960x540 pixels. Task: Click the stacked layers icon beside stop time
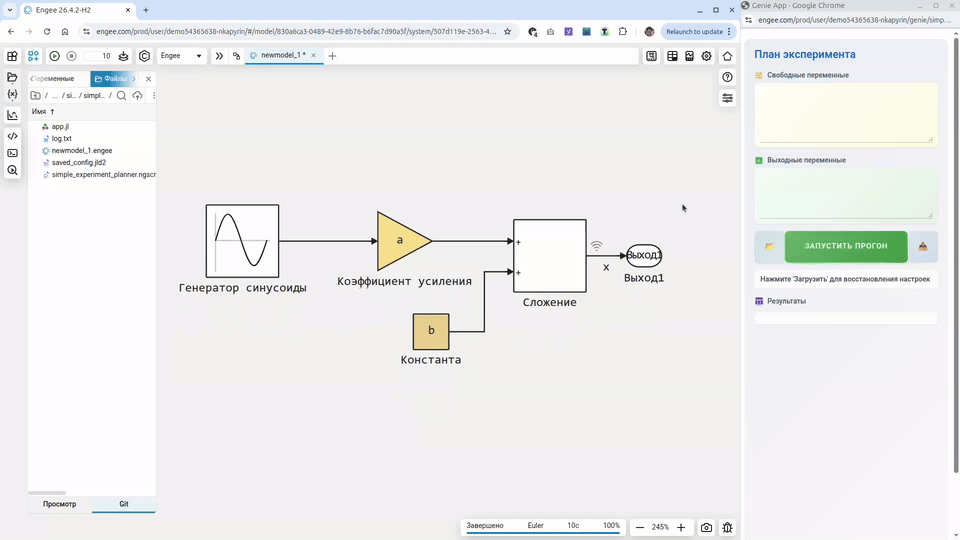point(124,56)
